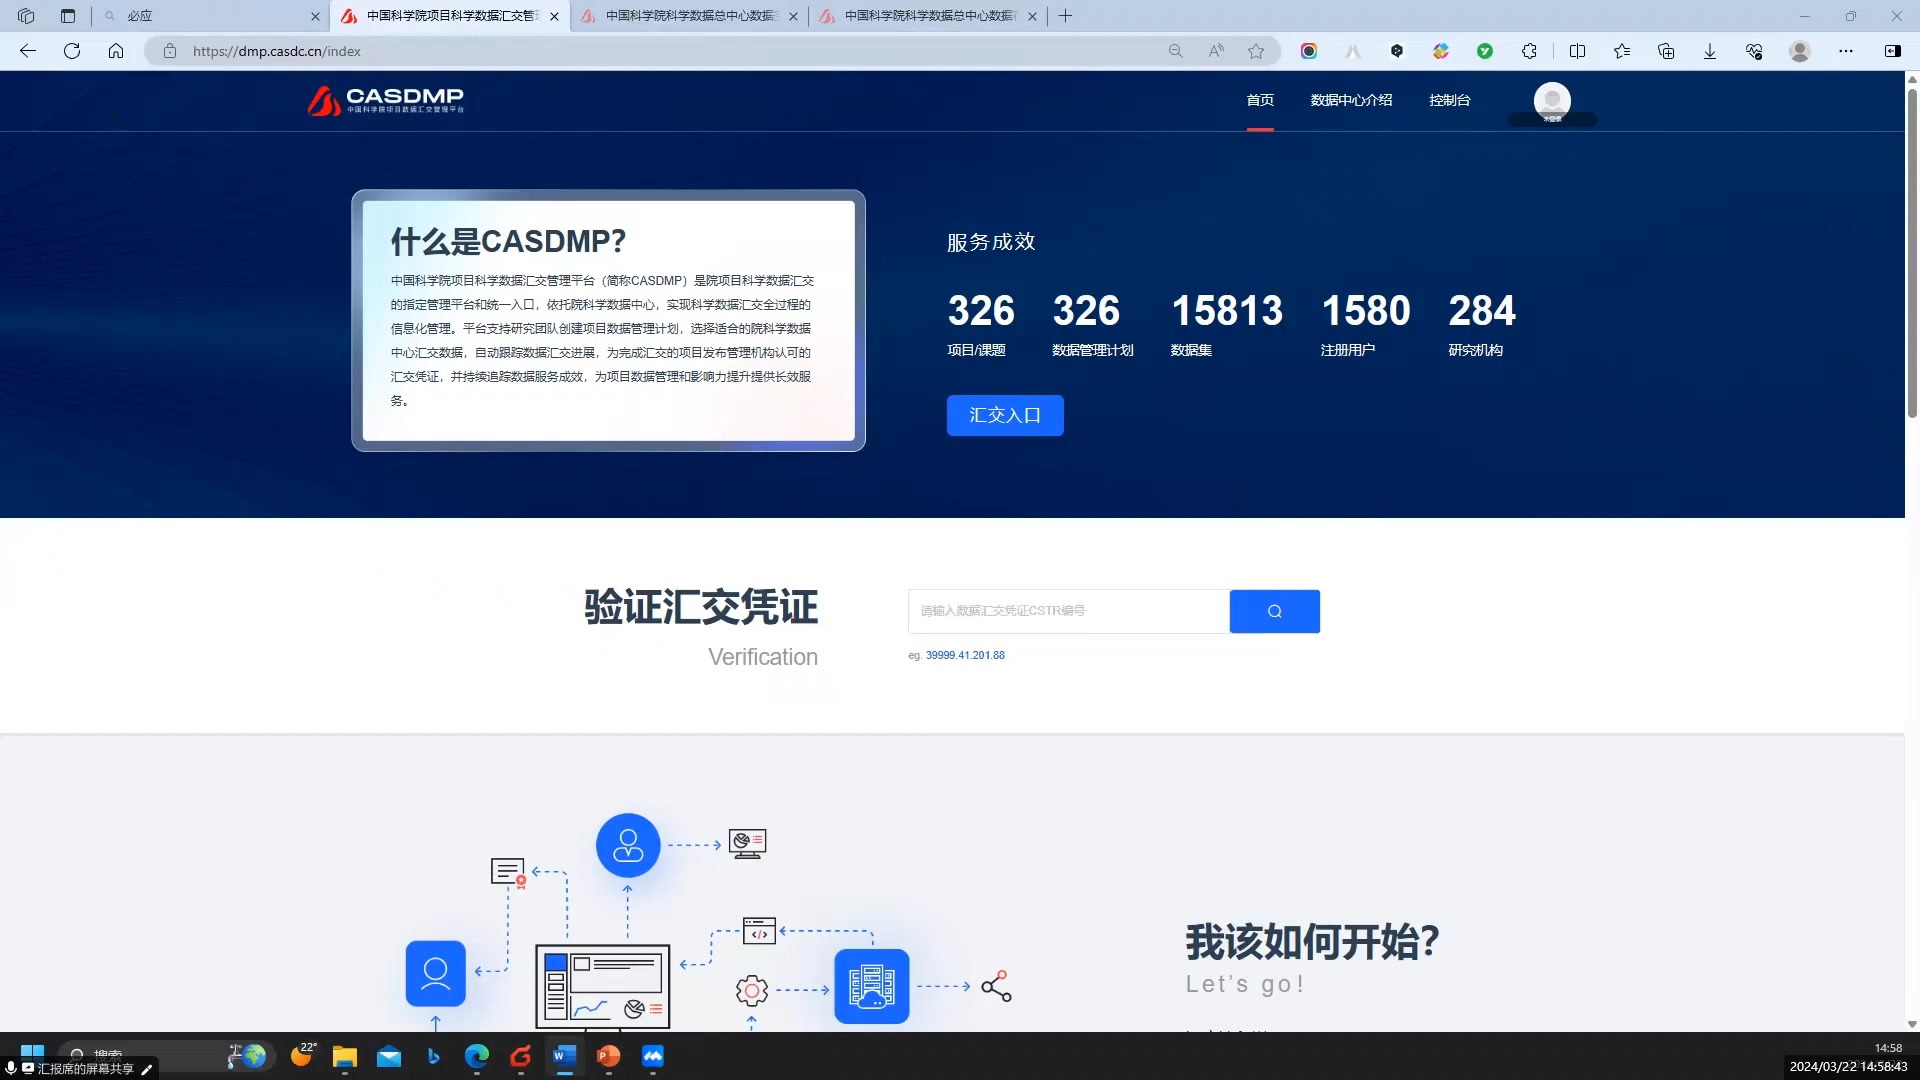1920x1080 pixels.
Task: Open the blue meeting app in the taskbar
Action: (x=653, y=1056)
